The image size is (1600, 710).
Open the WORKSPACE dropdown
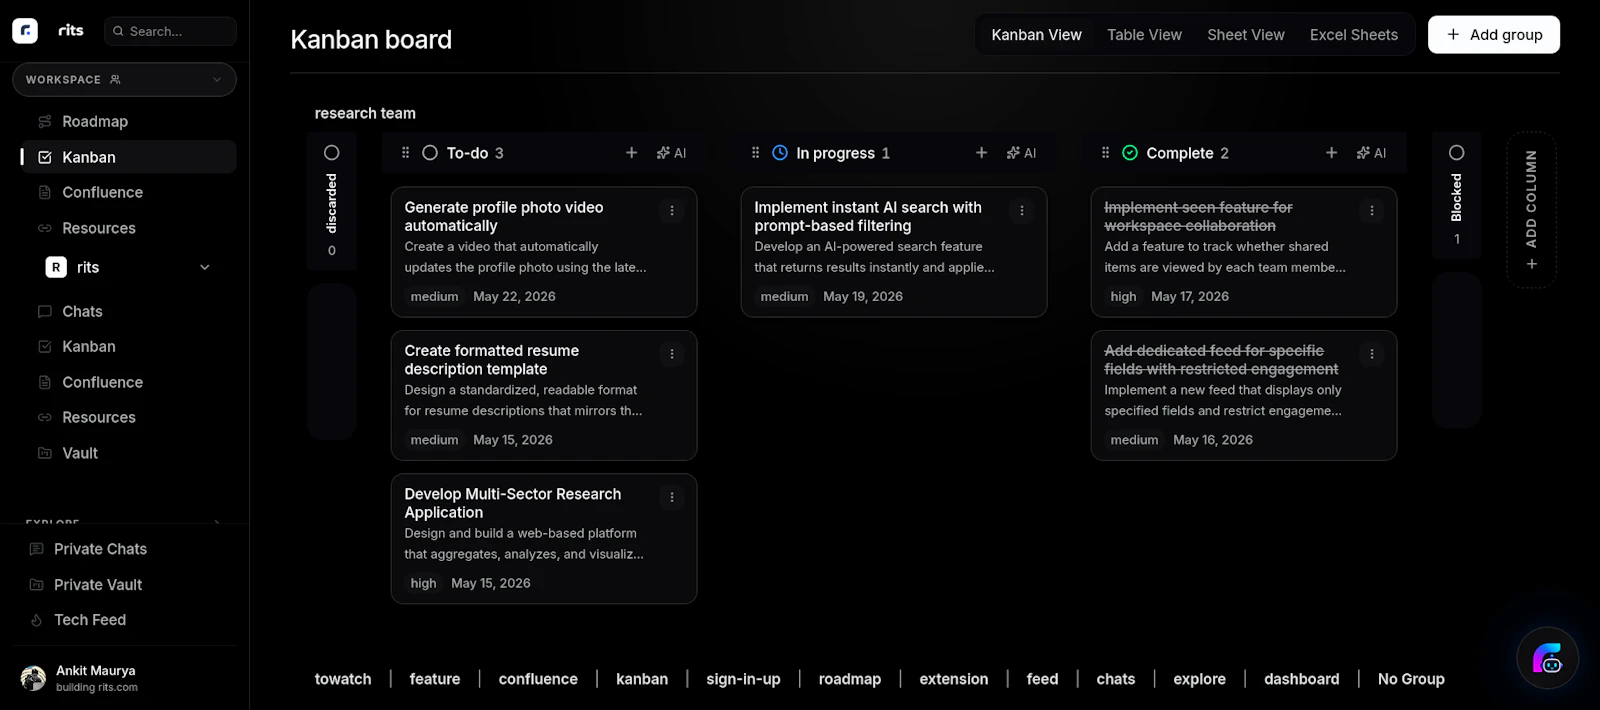pyautogui.click(x=124, y=80)
